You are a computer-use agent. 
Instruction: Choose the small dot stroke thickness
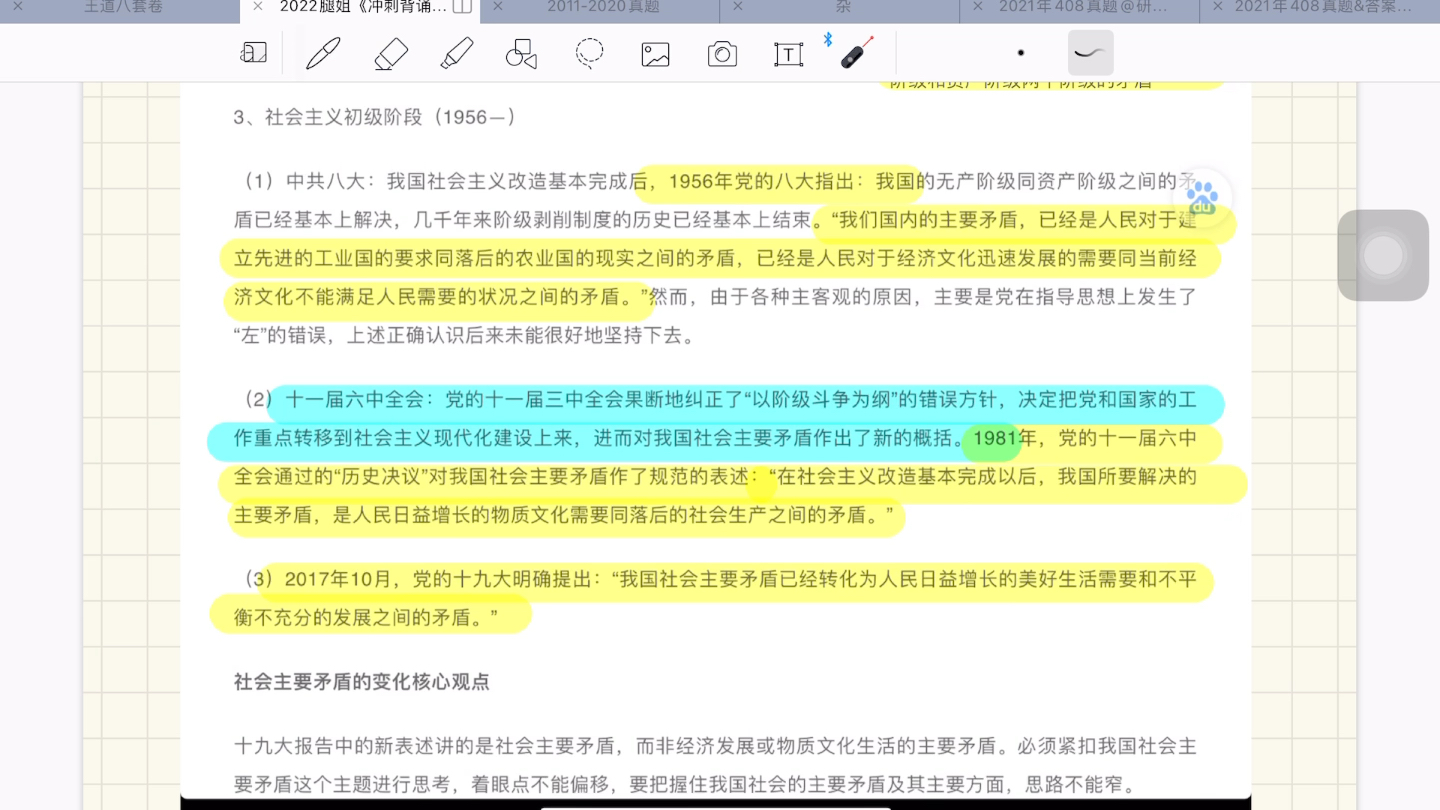[x=1021, y=53]
